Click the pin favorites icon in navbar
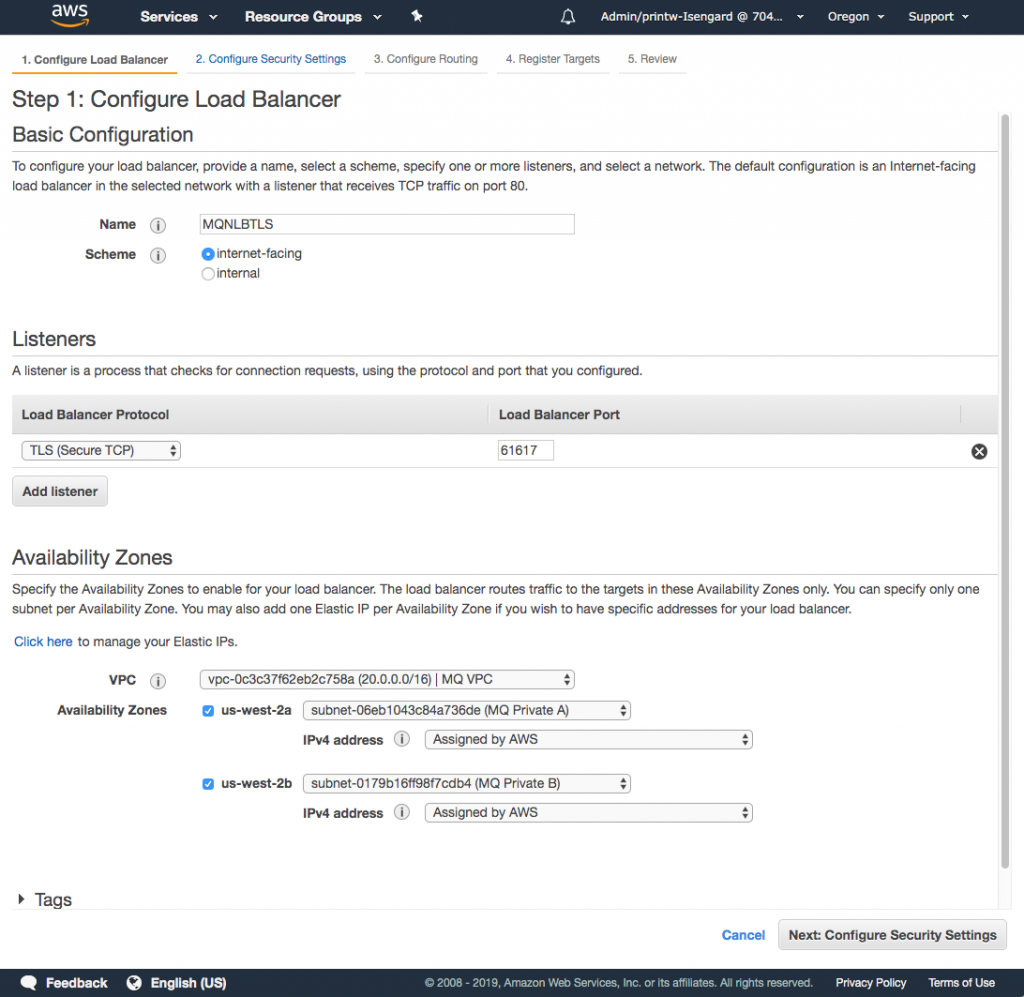Viewport: 1024px width, 997px height. pyautogui.click(x=417, y=16)
